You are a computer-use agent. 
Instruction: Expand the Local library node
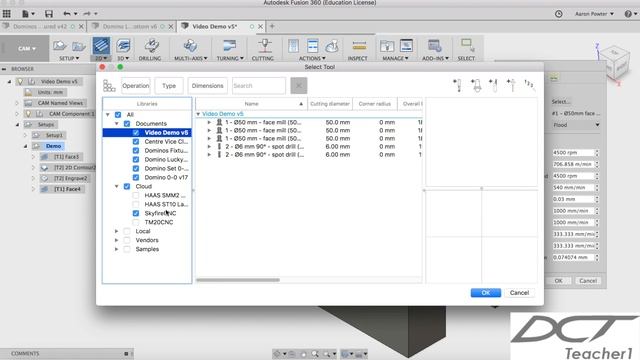117,231
